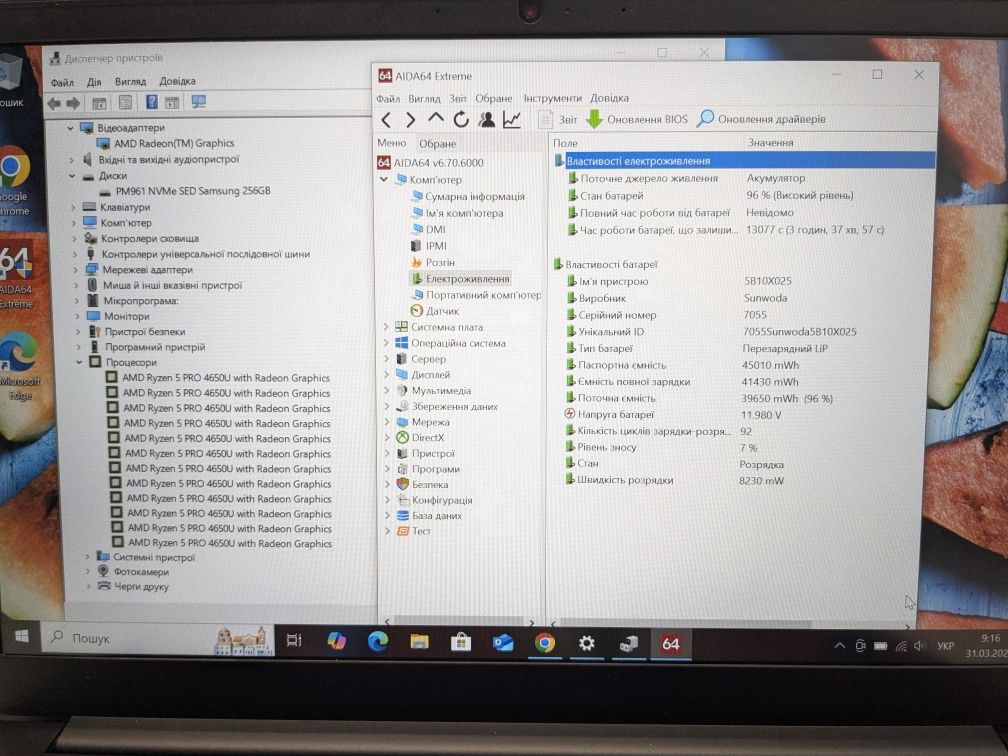Open Довідка menu in Device Manager
Screen dimensions: 1008x756
tap(177, 81)
